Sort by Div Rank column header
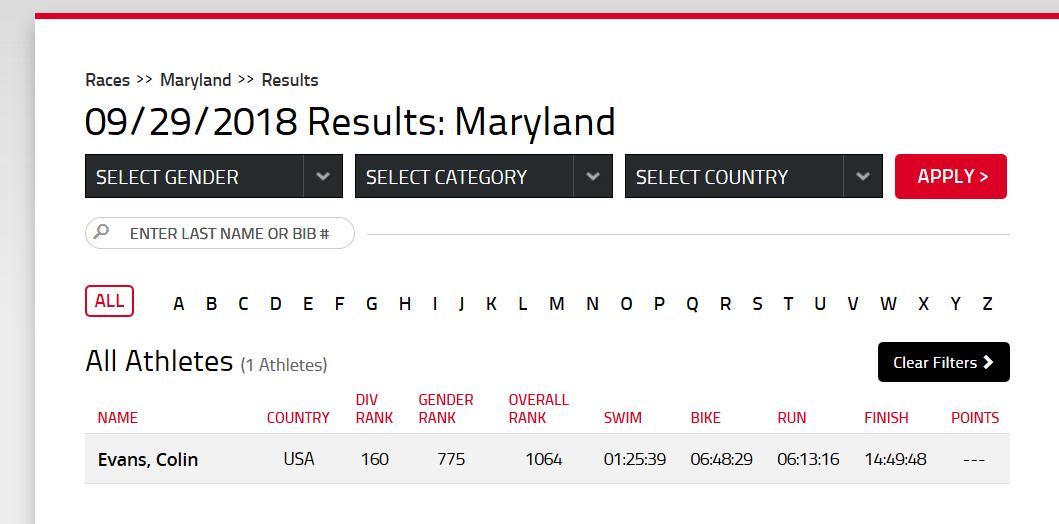 tap(374, 409)
